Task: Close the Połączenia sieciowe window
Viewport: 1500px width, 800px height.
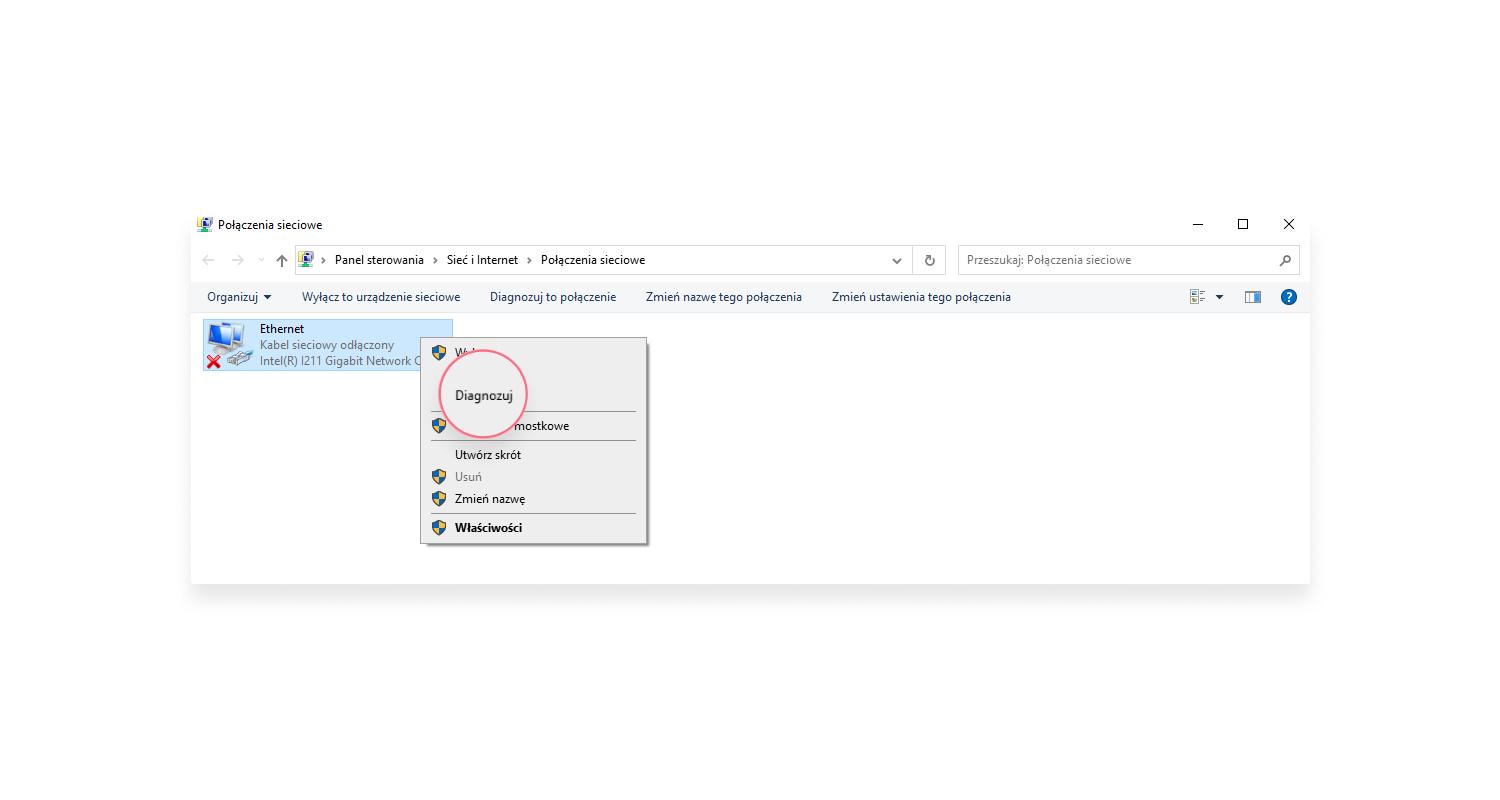Action: click(x=1289, y=225)
